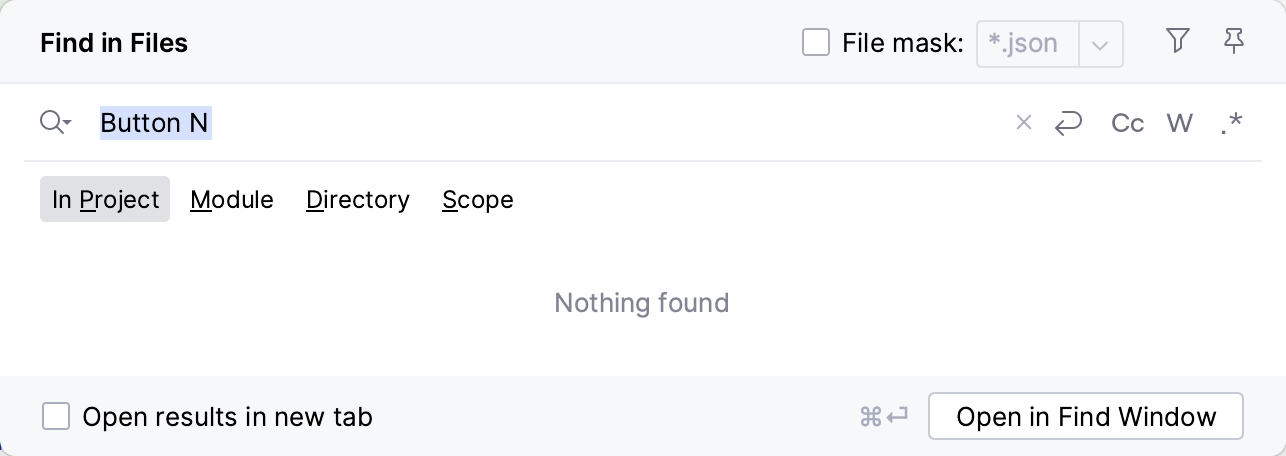
Task: Click Open in Find Window button
Action: (x=1086, y=417)
